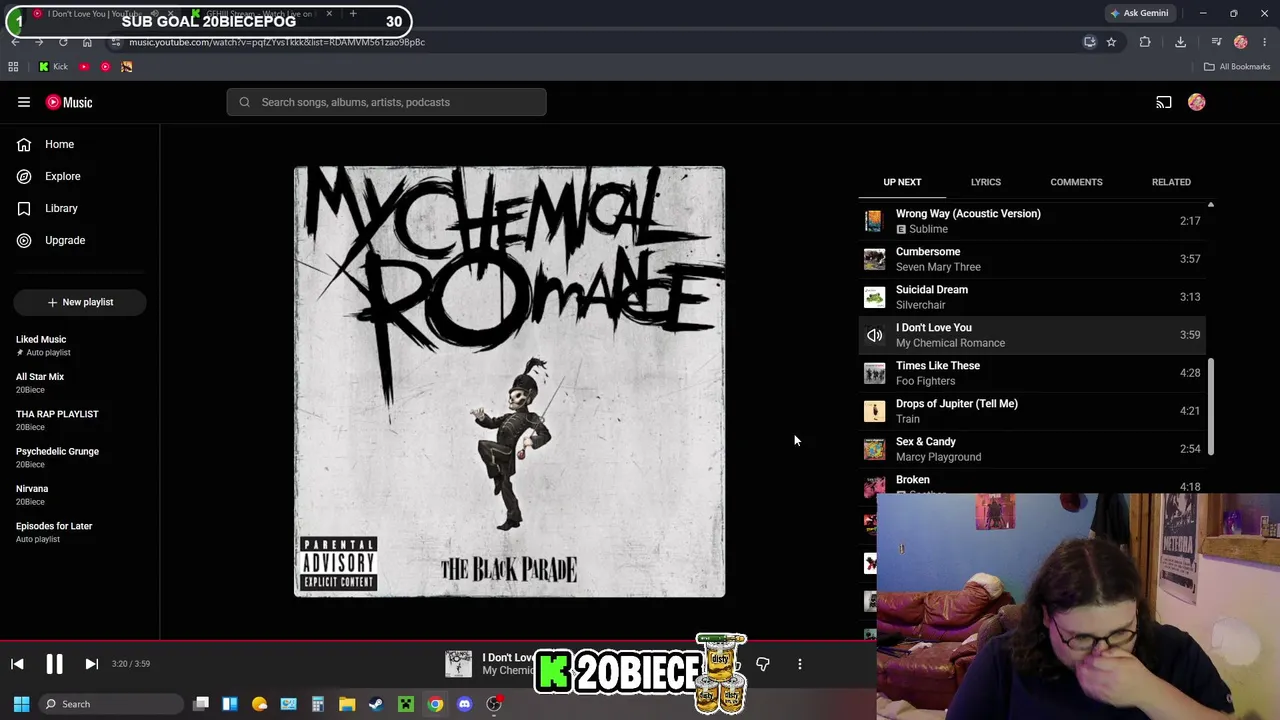Open the YouTube Music guide hamburger menu
This screenshot has height=720, width=1280.
(24, 102)
